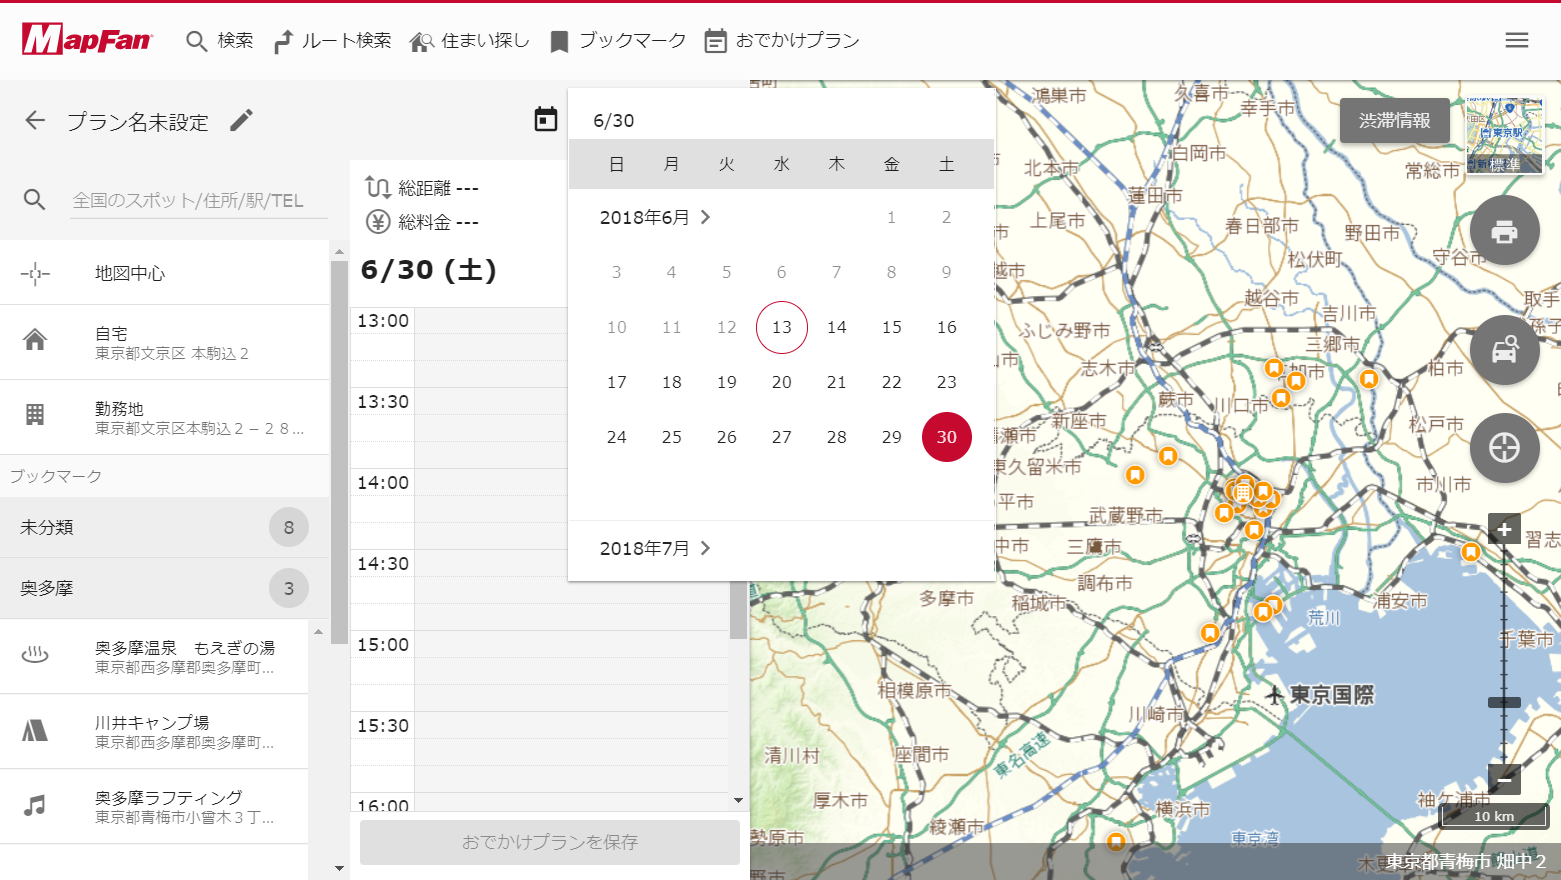Screen dimensions: 1561x880
Task: Select 奥多摩ラフティング bookmark
Action: click(x=154, y=806)
